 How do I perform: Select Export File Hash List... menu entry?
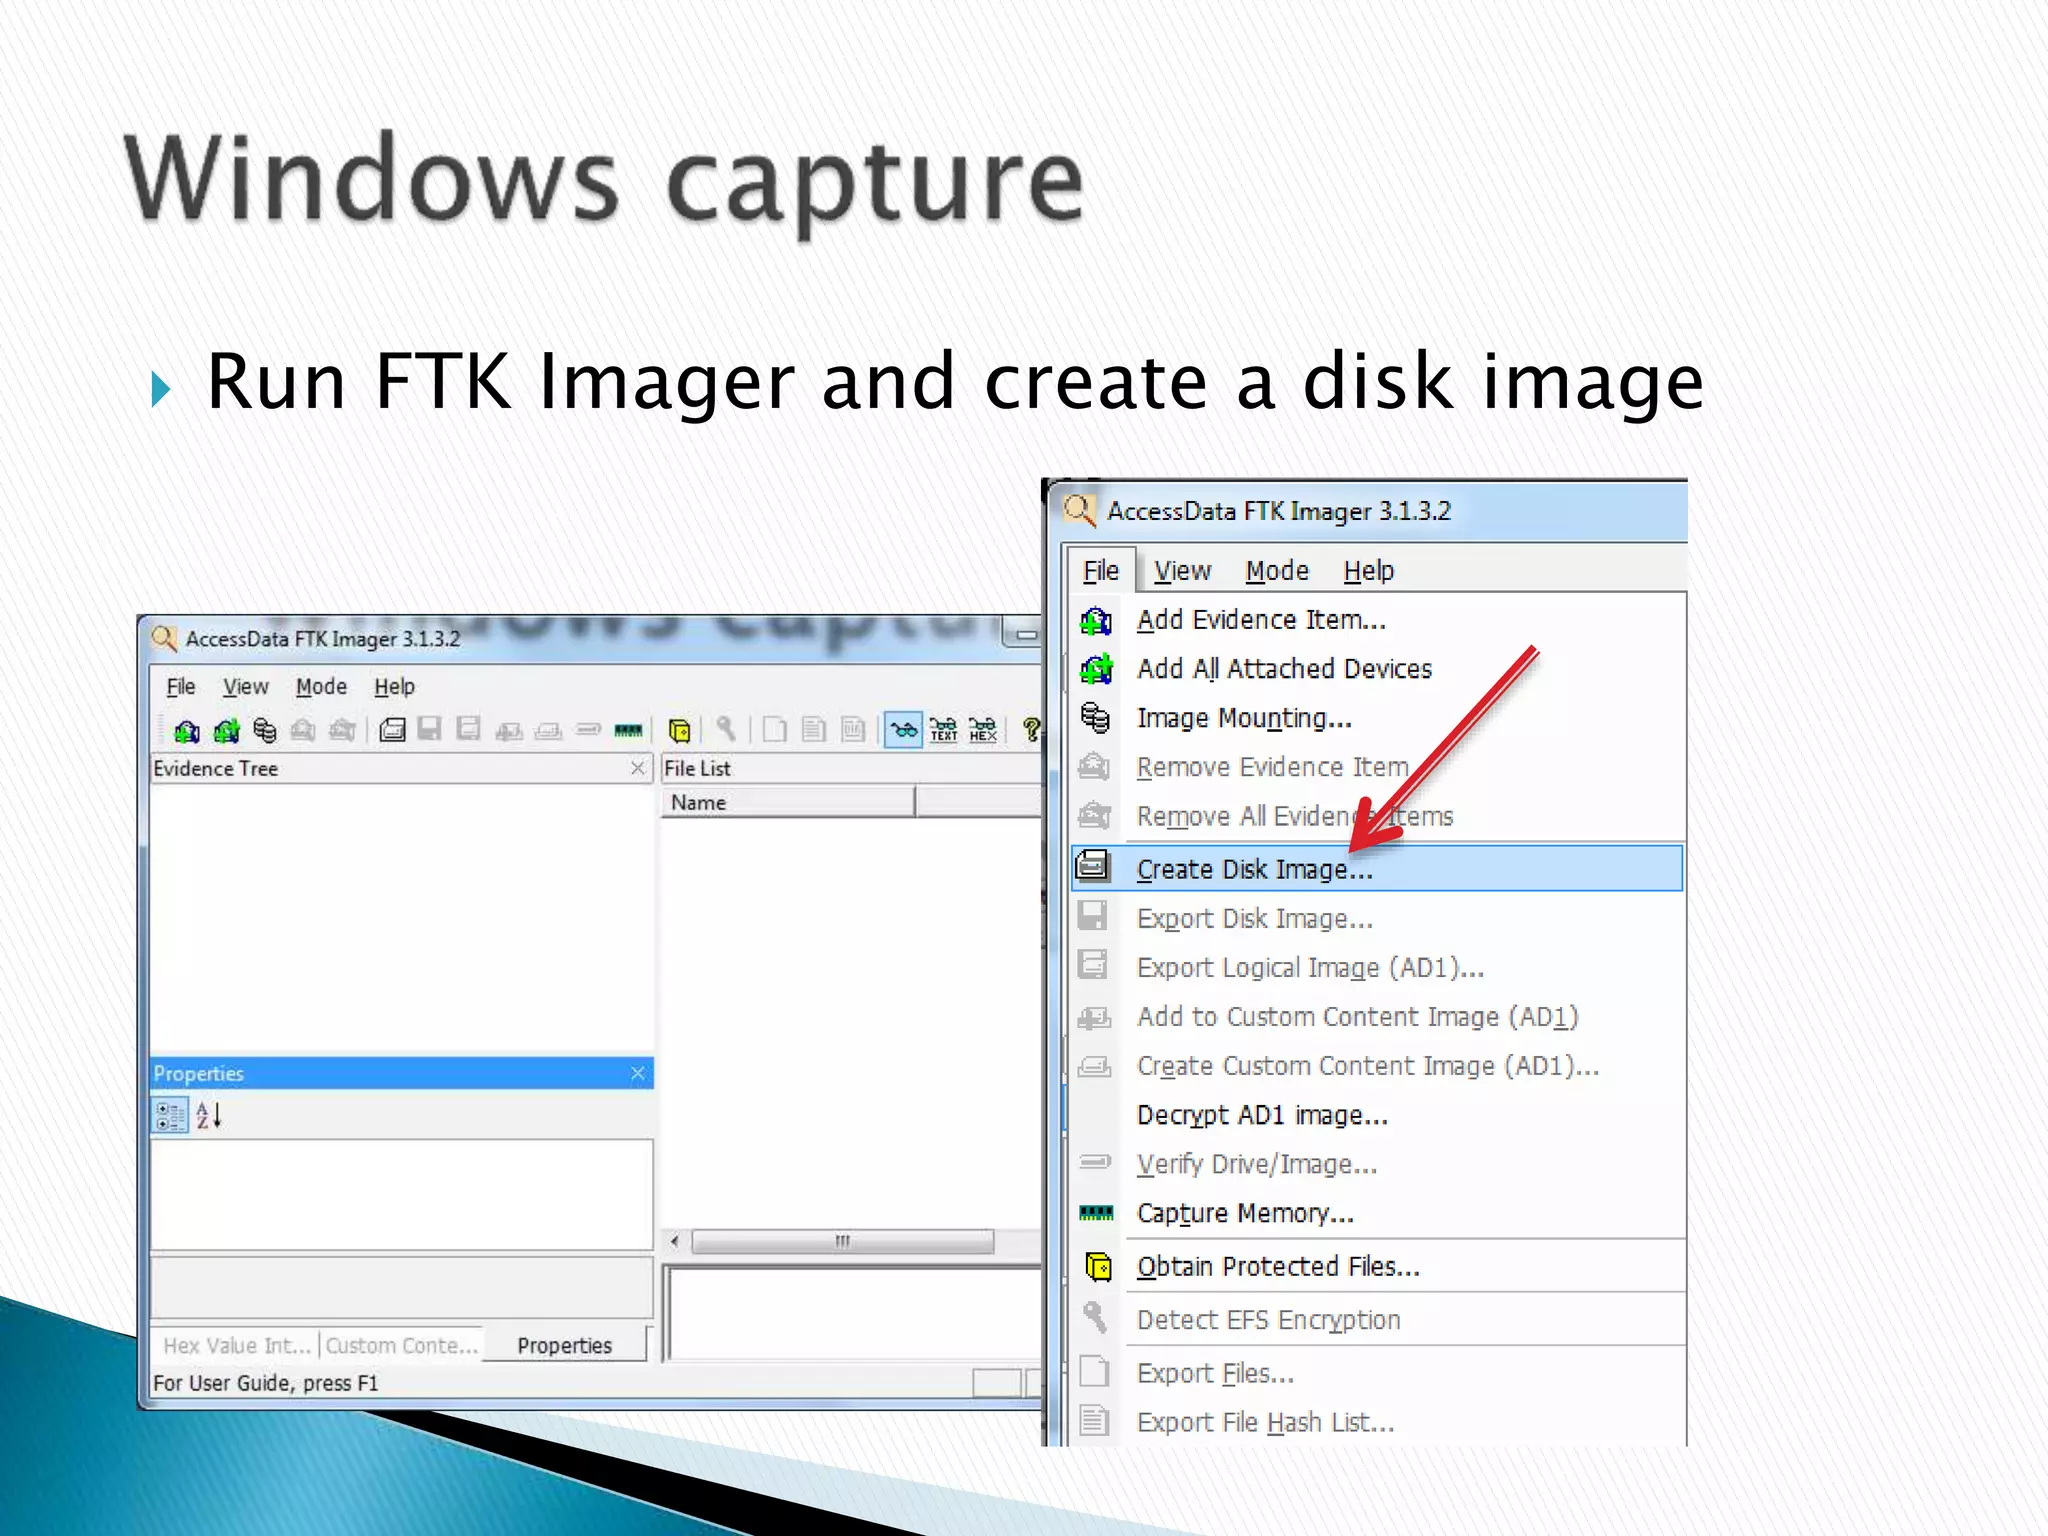[x=1378, y=1422]
